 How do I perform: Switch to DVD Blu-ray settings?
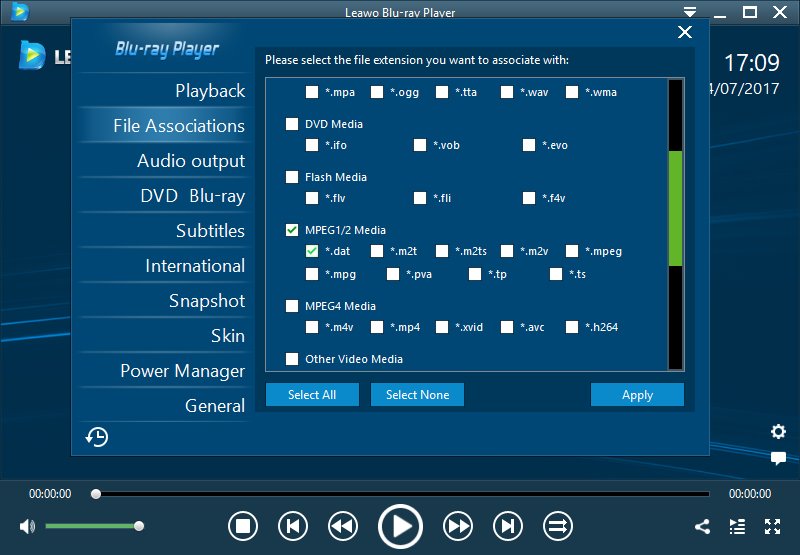pyautogui.click(x=193, y=196)
